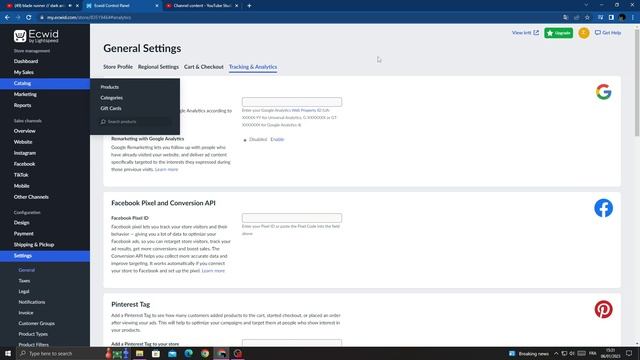Open the browser profile avatar

pyautogui.click(x=622, y=18)
